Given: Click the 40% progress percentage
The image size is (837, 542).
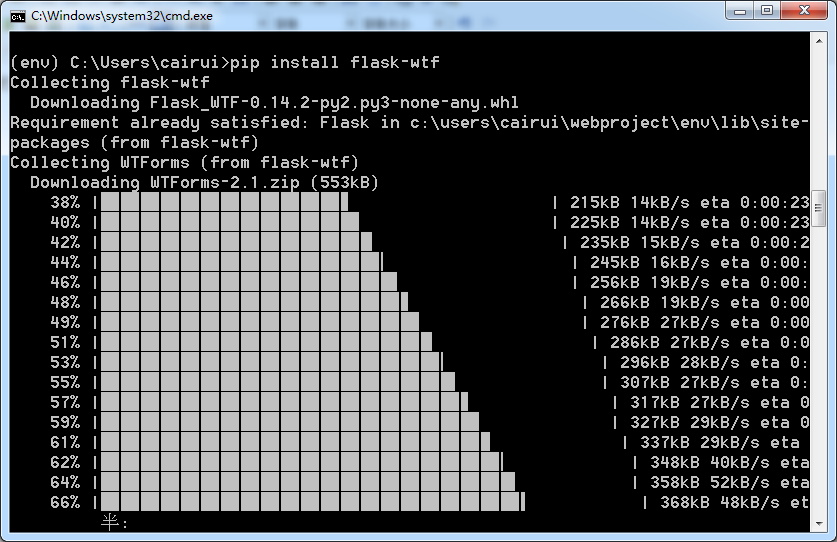Looking at the screenshot, I should pyautogui.click(x=65, y=223).
